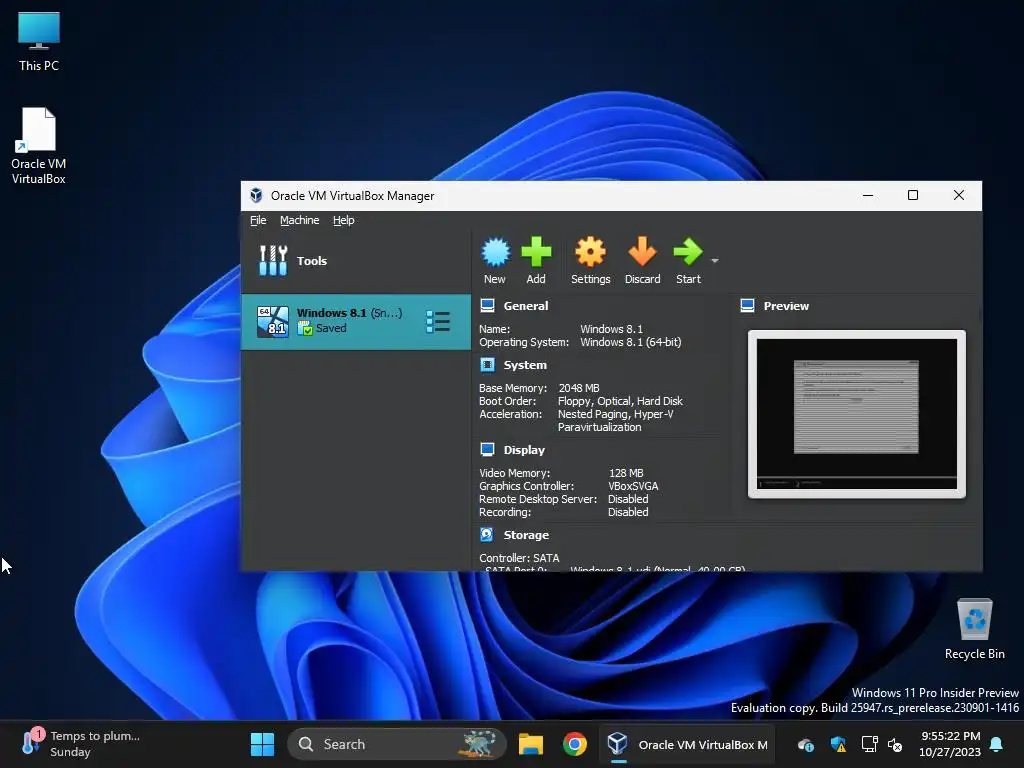Viewport: 1024px width, 768px height.
Task: Select the Tools item in sidebar
Action: pos(356,261)
